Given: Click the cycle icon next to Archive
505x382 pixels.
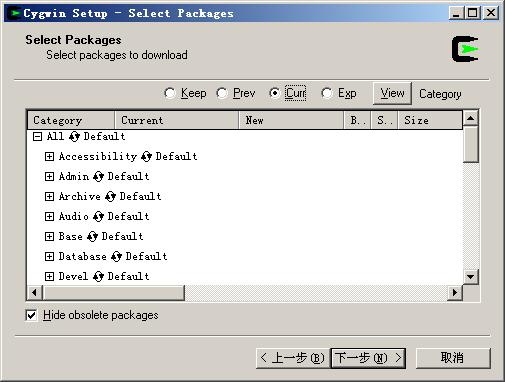Looking at the screenshot, I should click(x=110, y=196).
